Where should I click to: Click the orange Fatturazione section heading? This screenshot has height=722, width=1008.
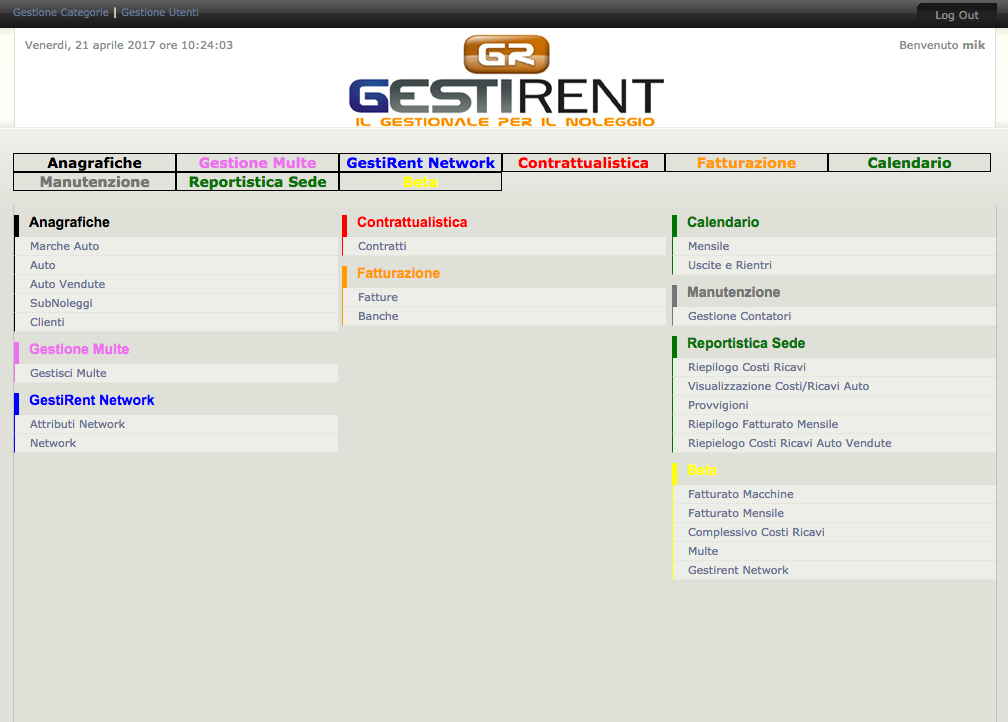click(399, 273)
